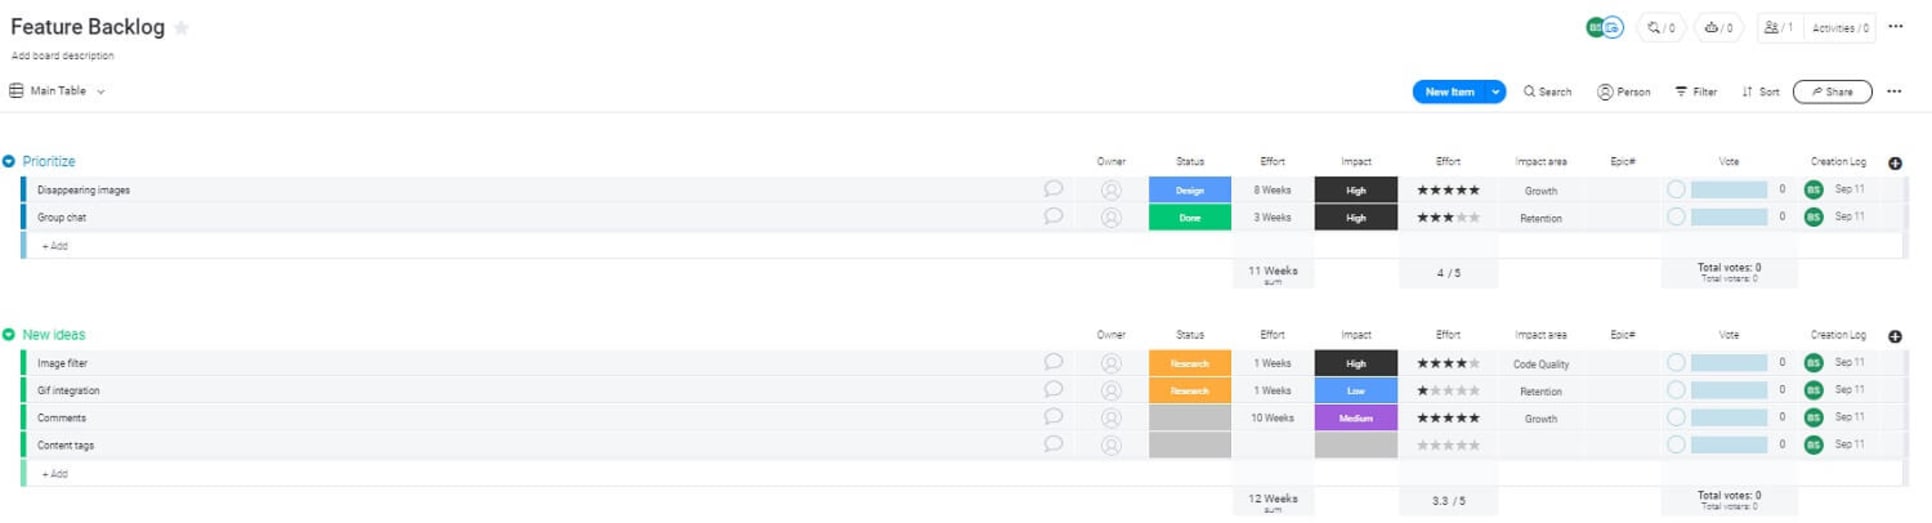This screenshot has height=523, width=1932.
Task: Open conversation bubble for Comments row
Action: coord(1053,417)
